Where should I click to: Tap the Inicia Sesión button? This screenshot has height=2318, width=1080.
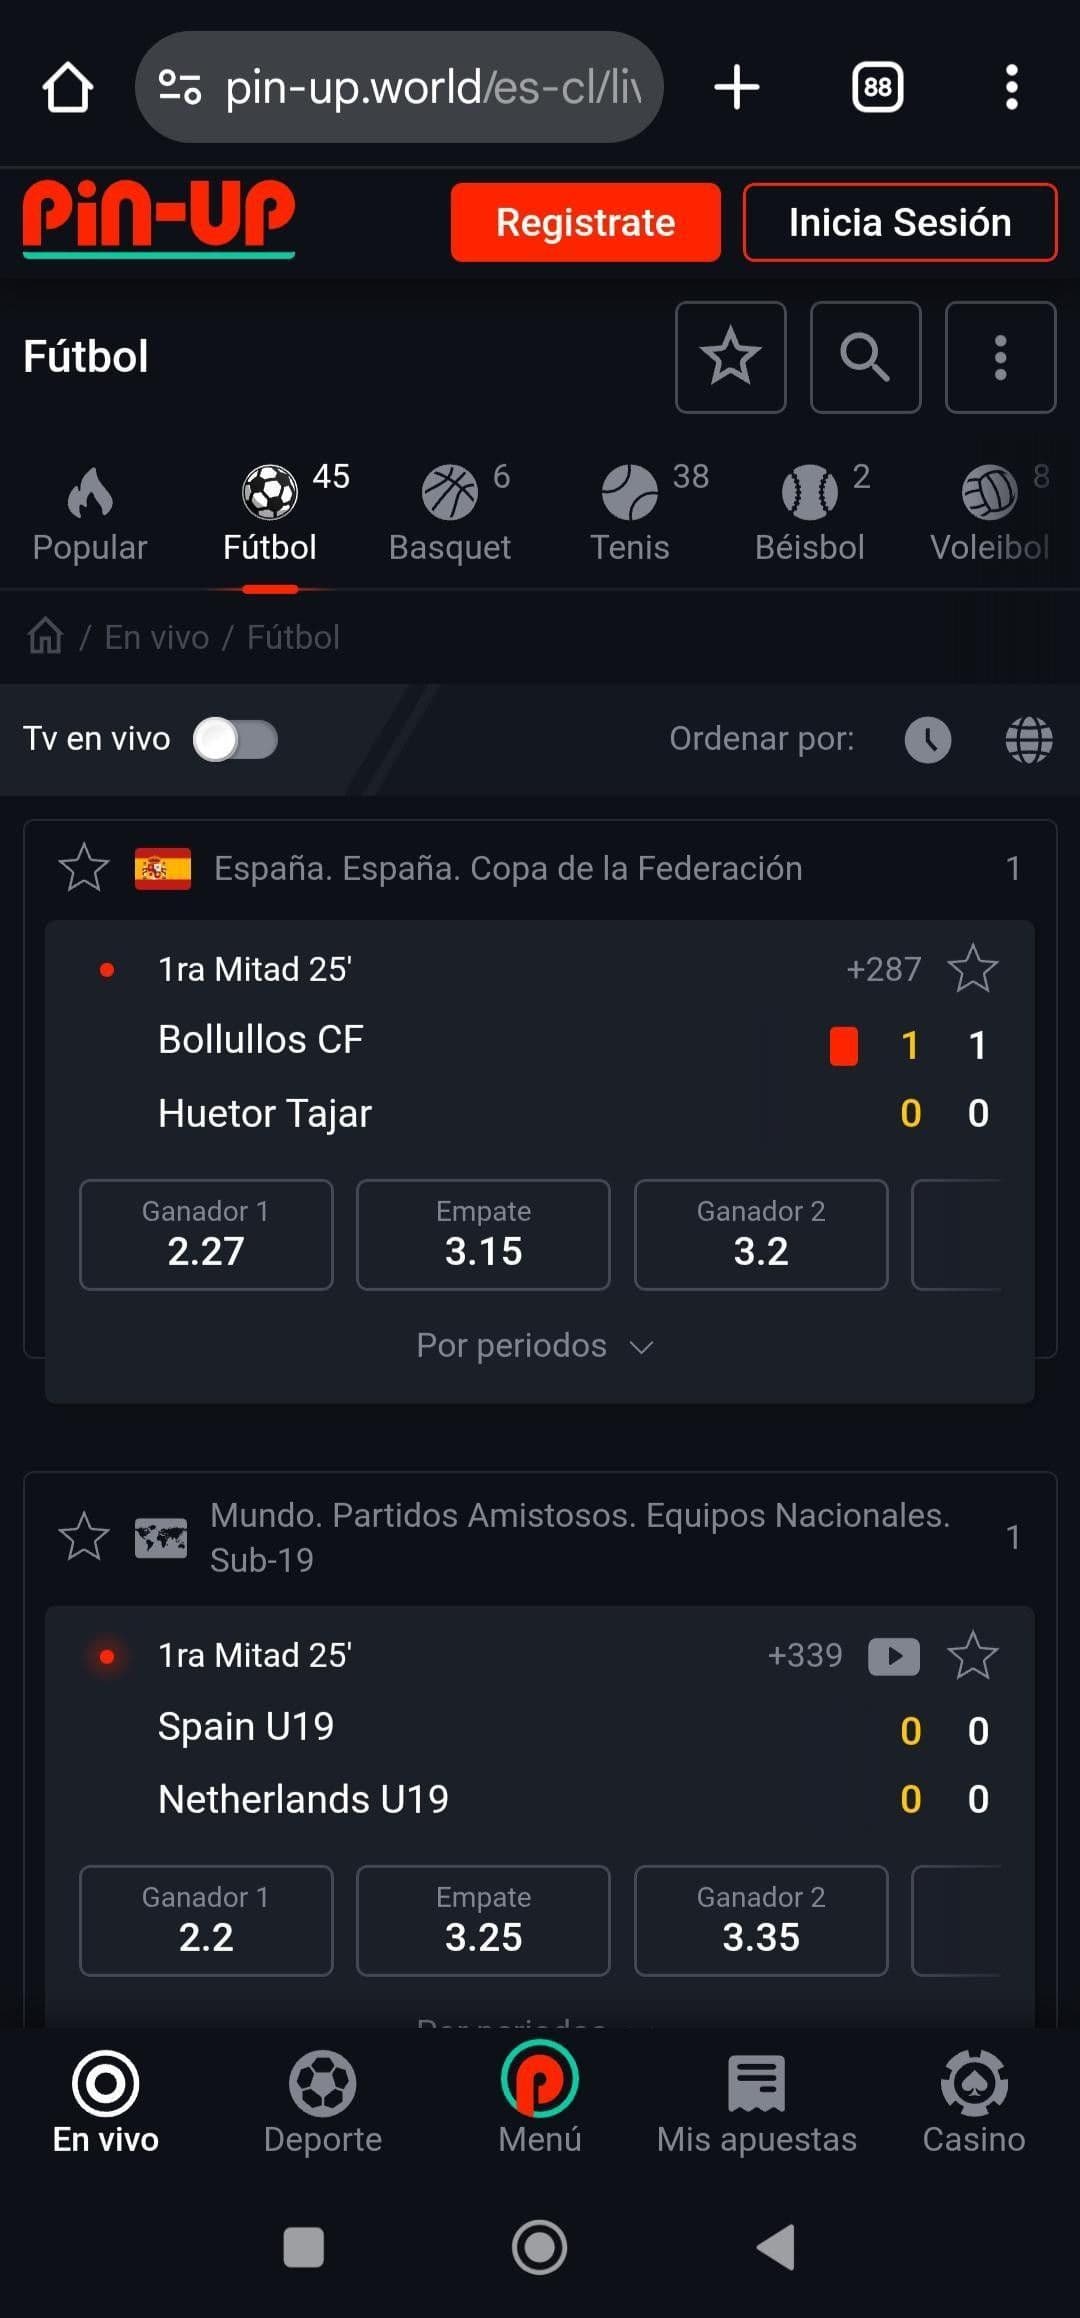pos(899,222)
